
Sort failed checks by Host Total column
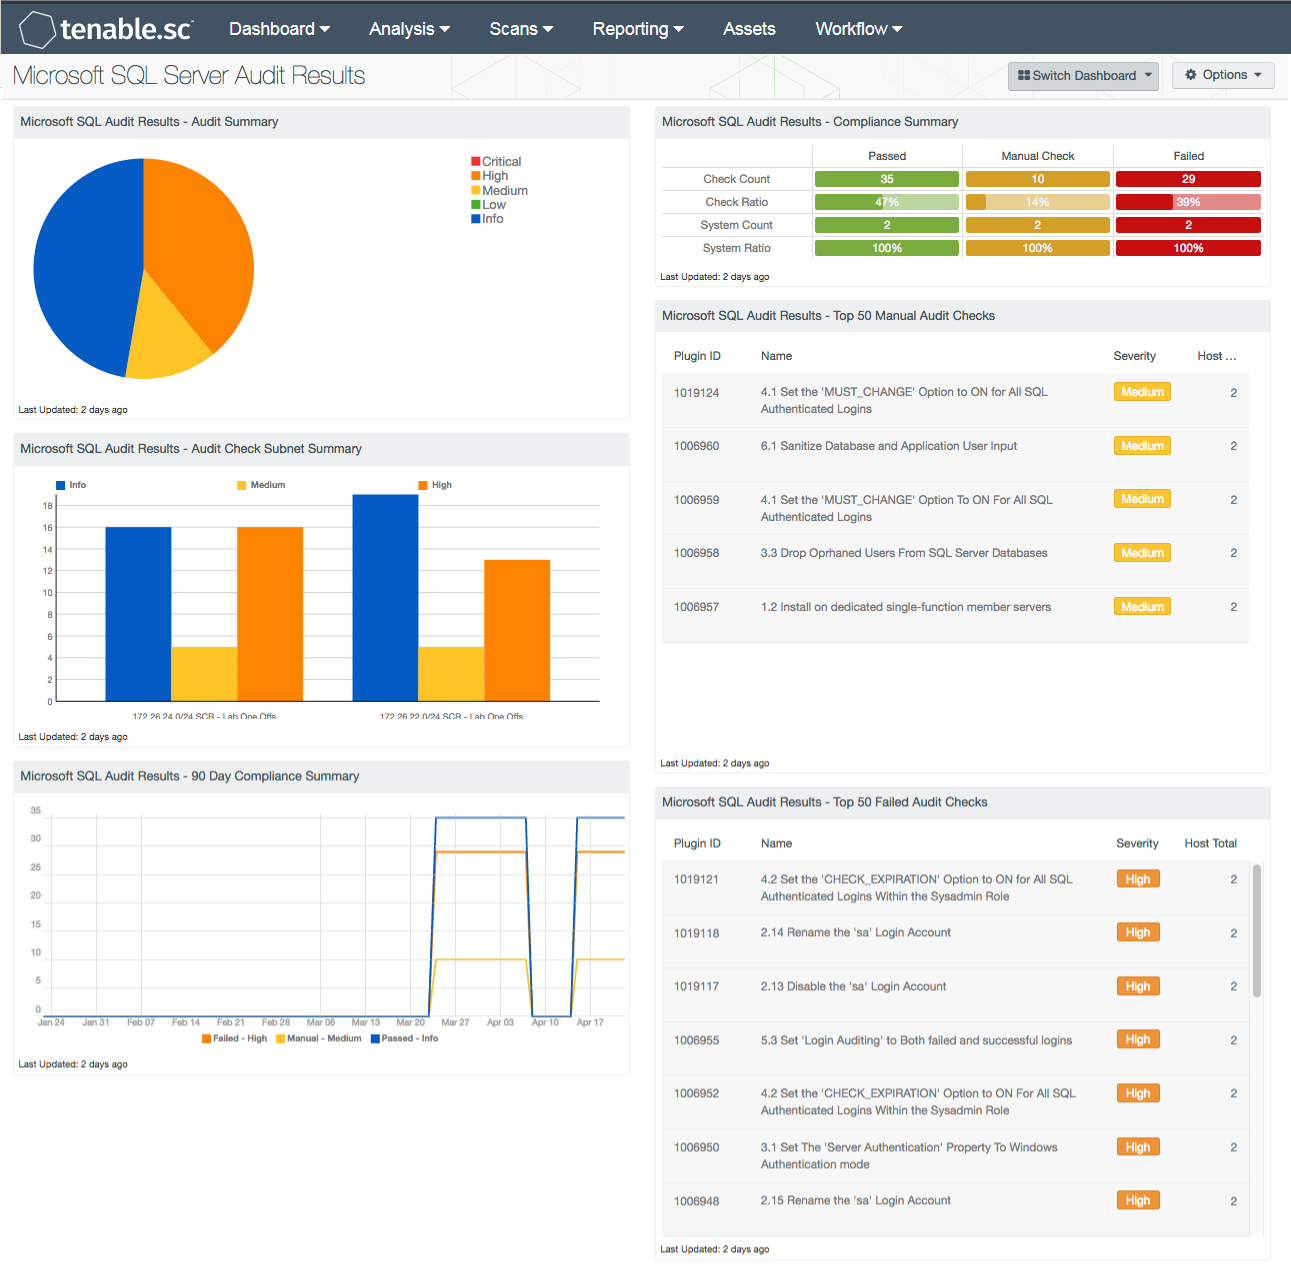[x=1211, y=843]
